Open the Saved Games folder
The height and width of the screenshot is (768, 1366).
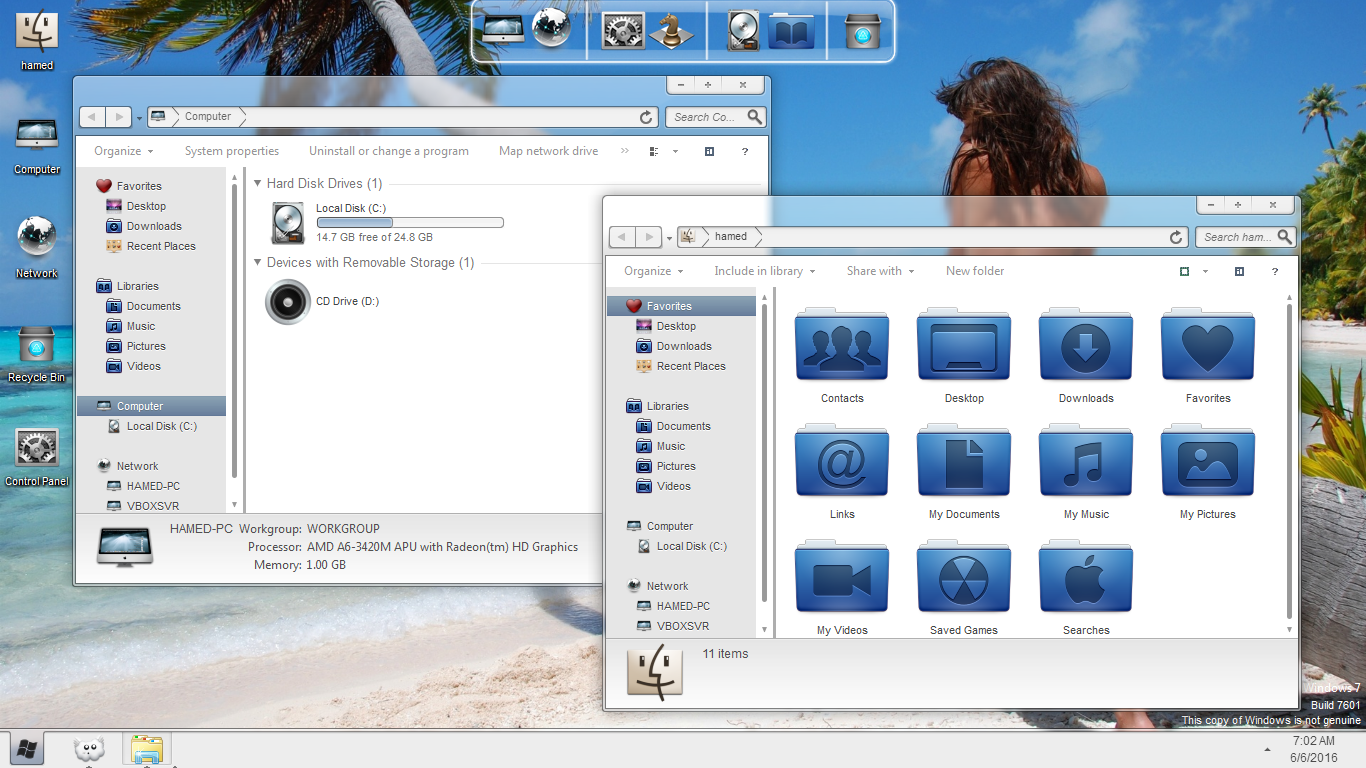[963, 580]
